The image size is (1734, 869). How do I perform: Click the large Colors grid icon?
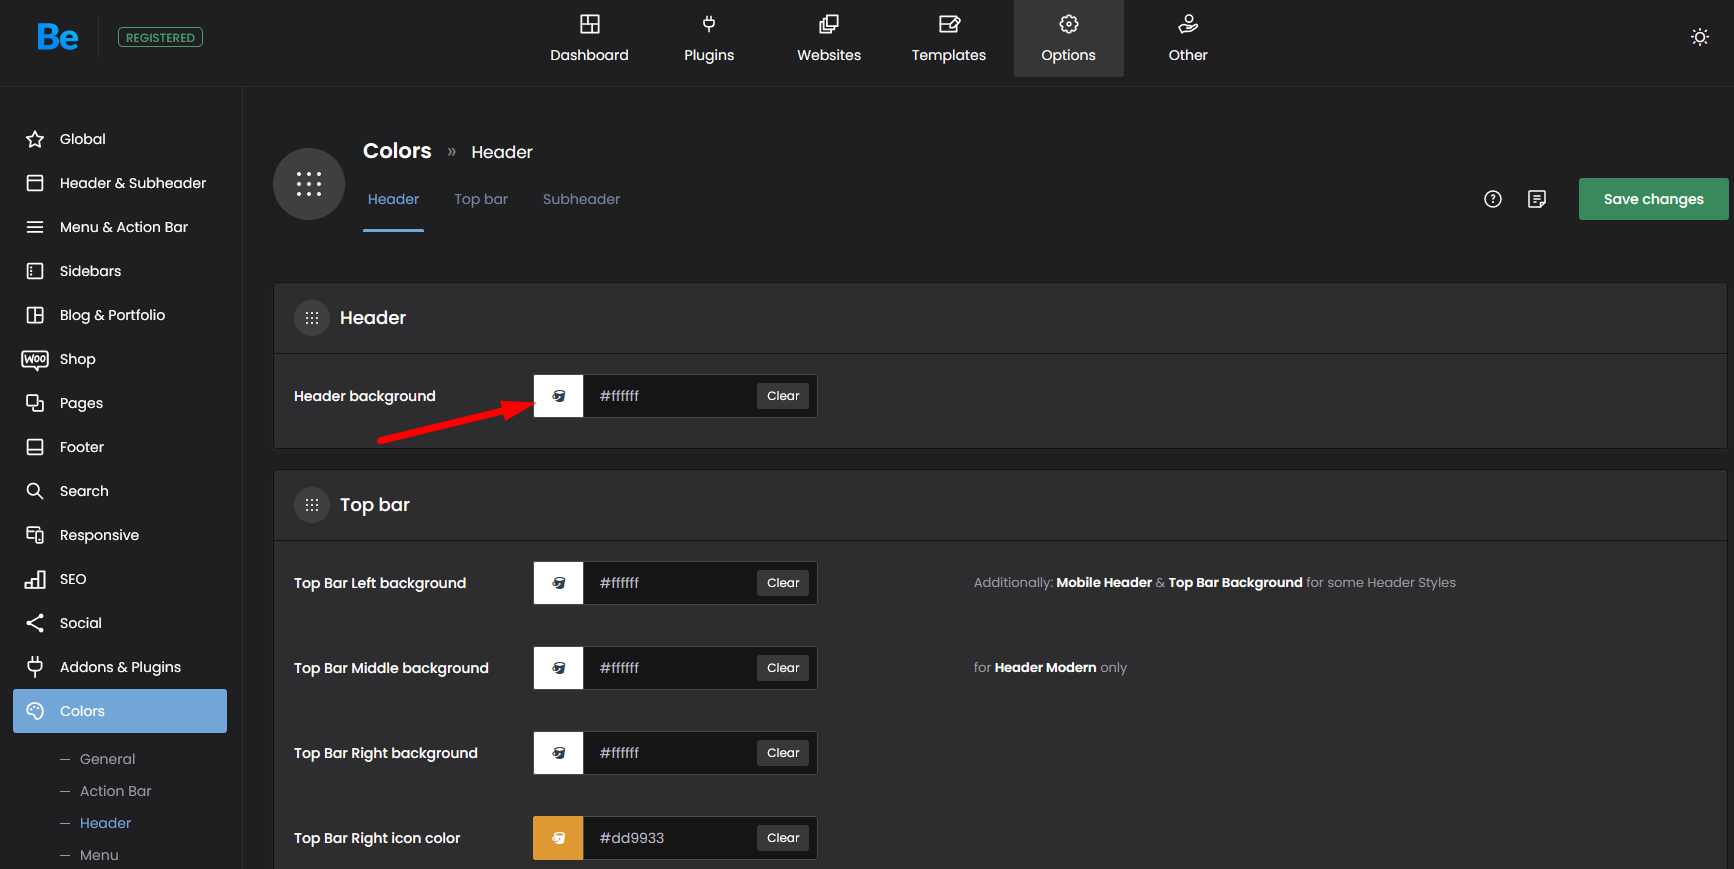pyautogui.click(x=309, y=184)
